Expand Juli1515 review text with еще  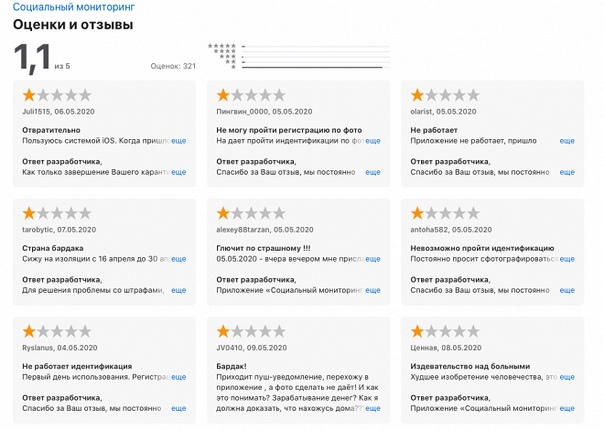(178, 141)
